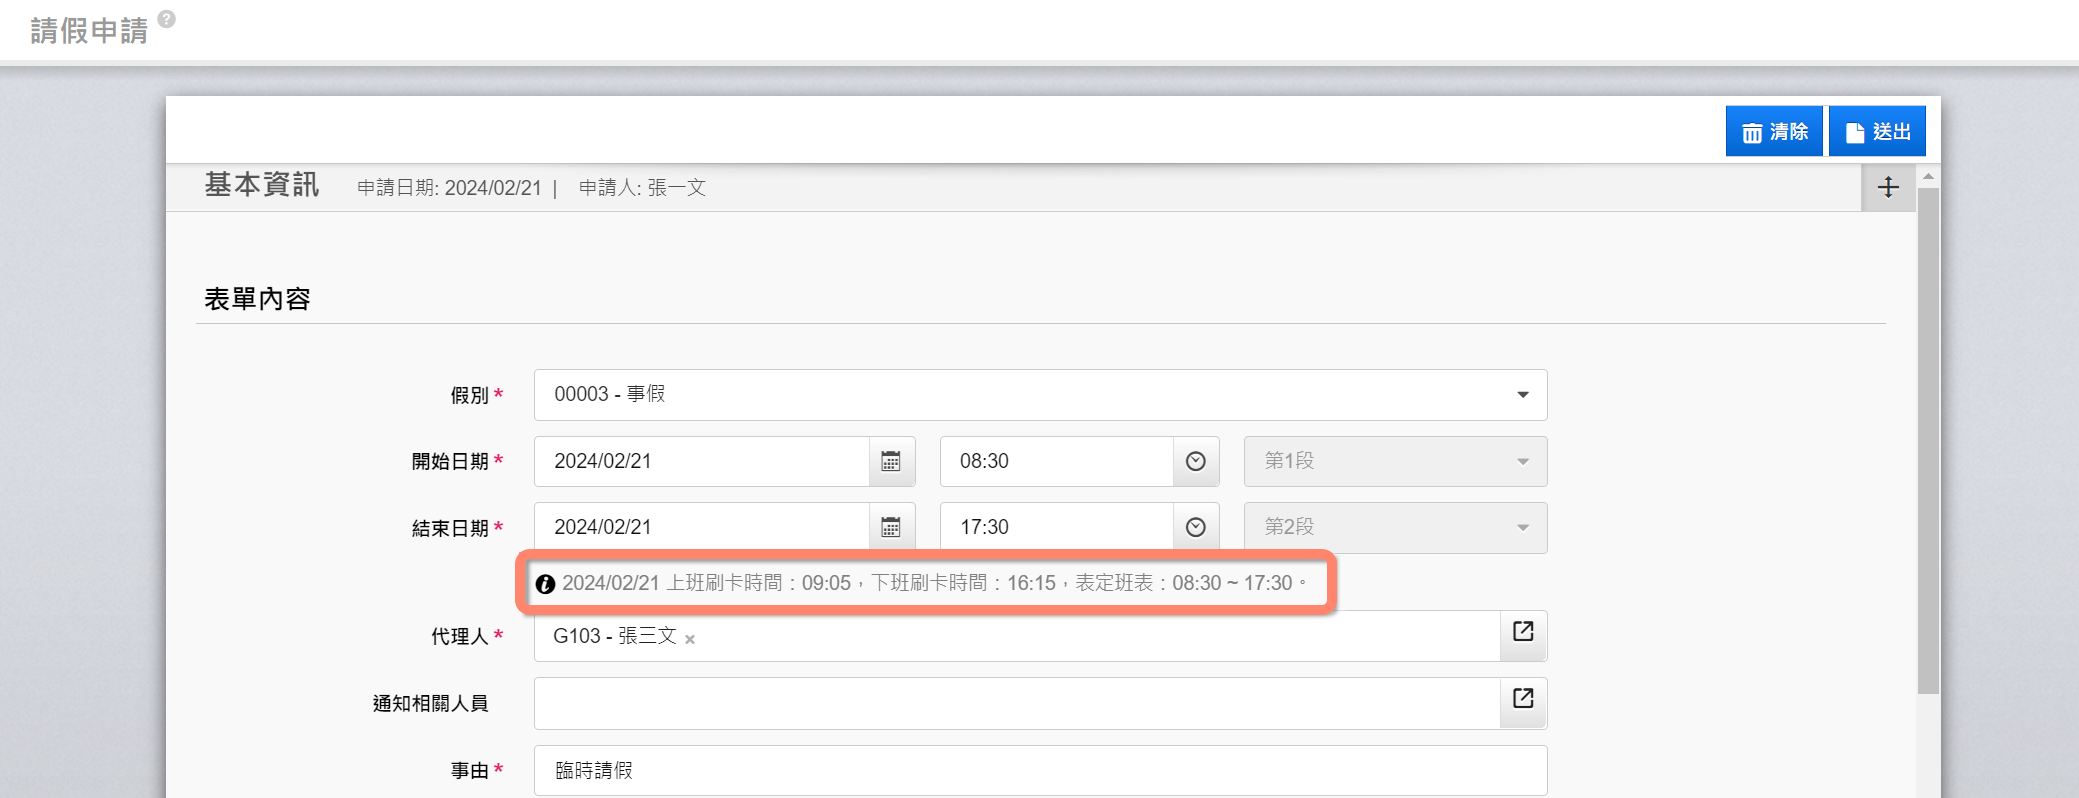Open the calendar picker for 結束日期
This screenshot has height=798, width=2079.
click(x=891, y=527)
